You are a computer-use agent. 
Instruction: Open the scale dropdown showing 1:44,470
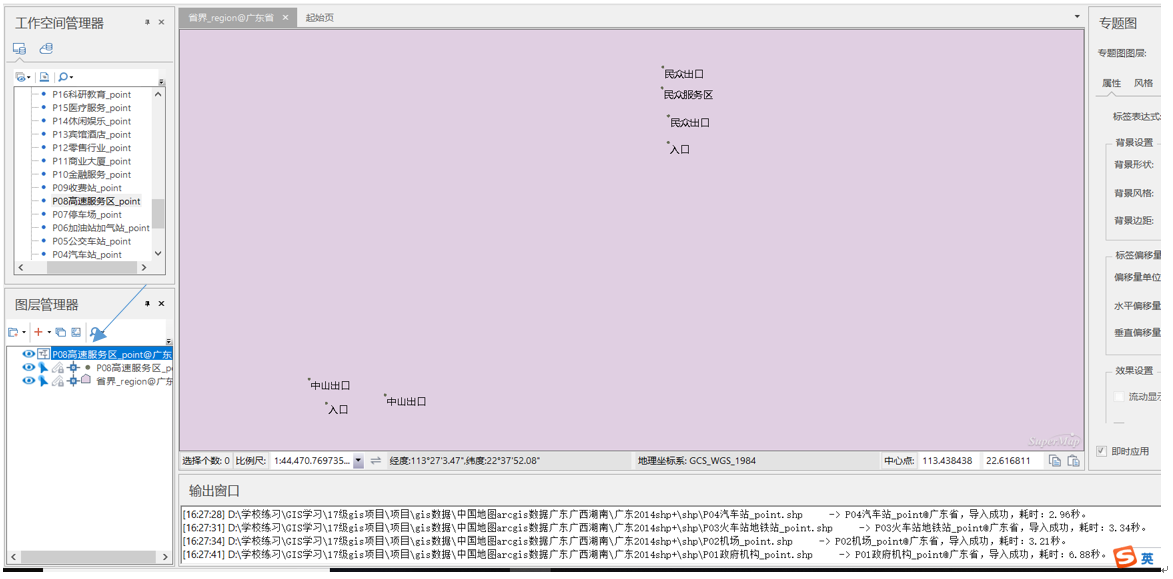(358, 461)
